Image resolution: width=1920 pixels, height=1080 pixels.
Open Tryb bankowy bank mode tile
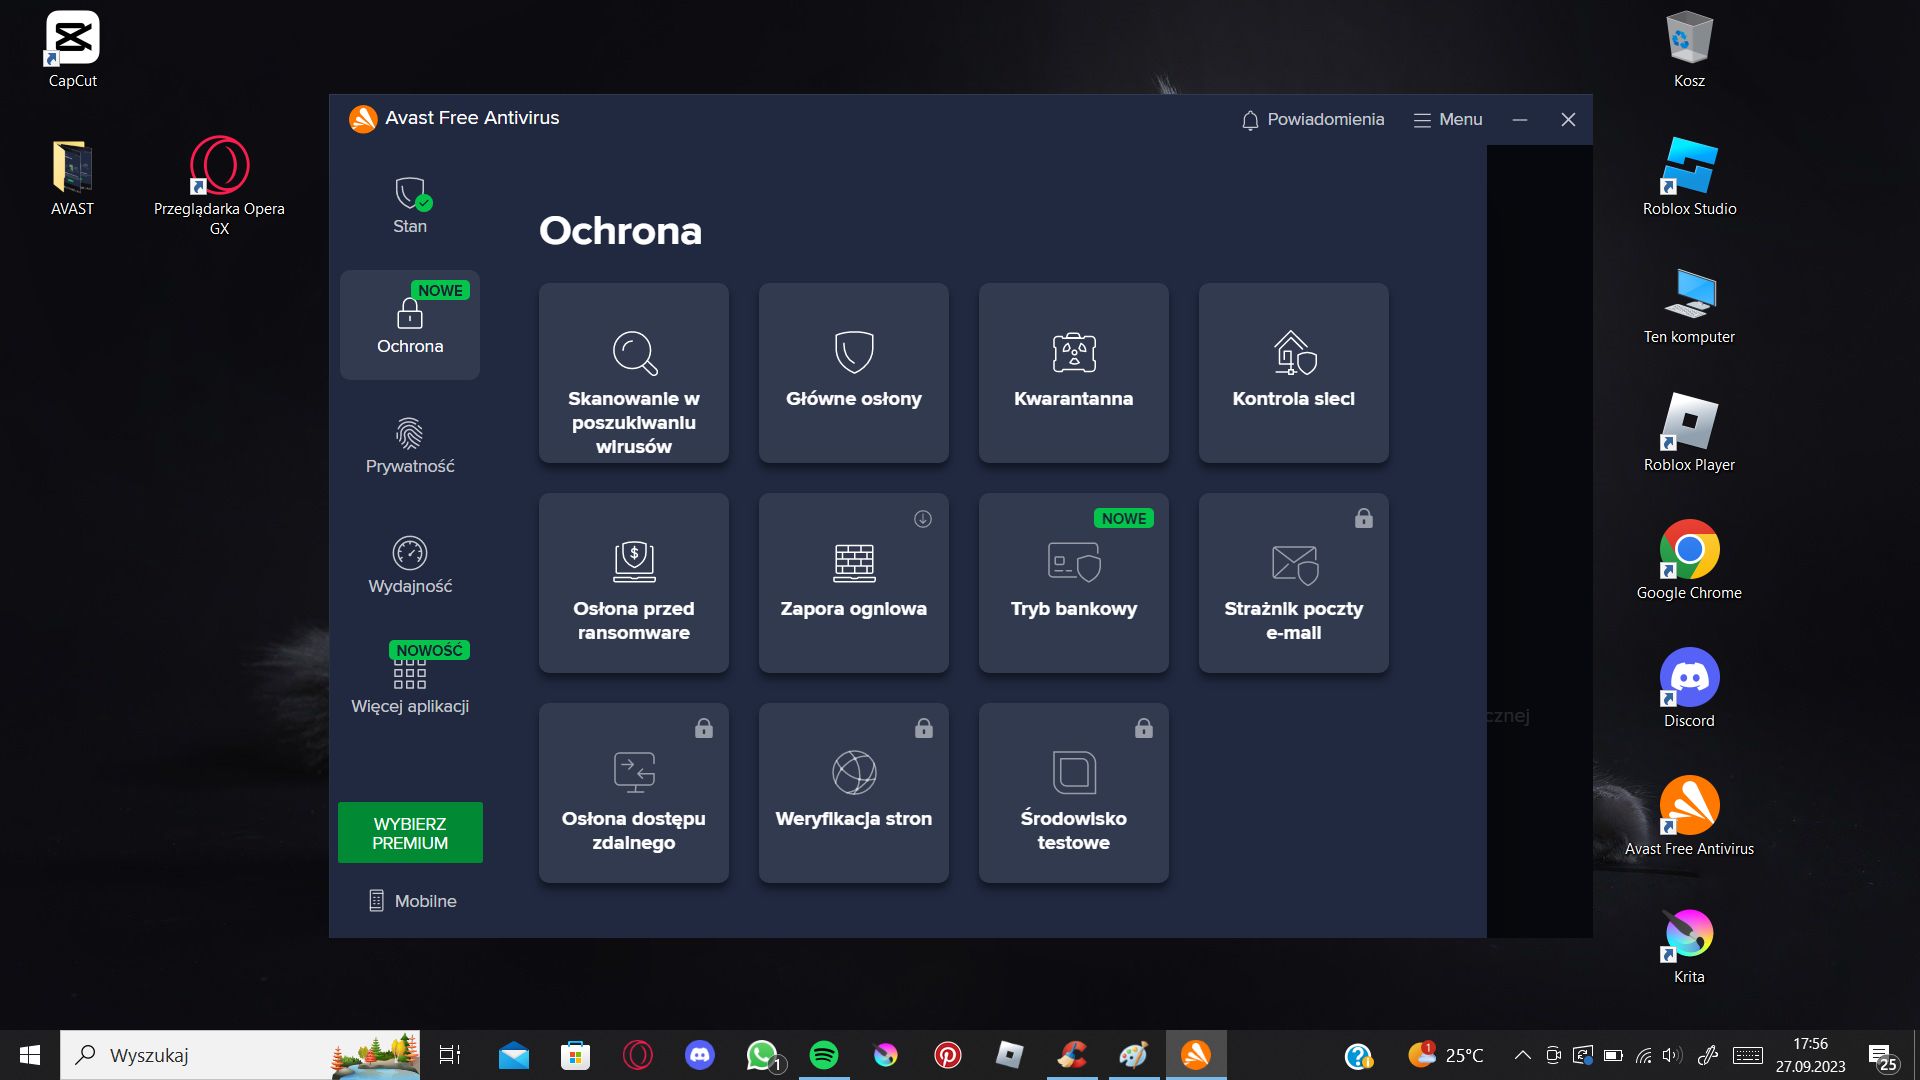click(1073, 583)
